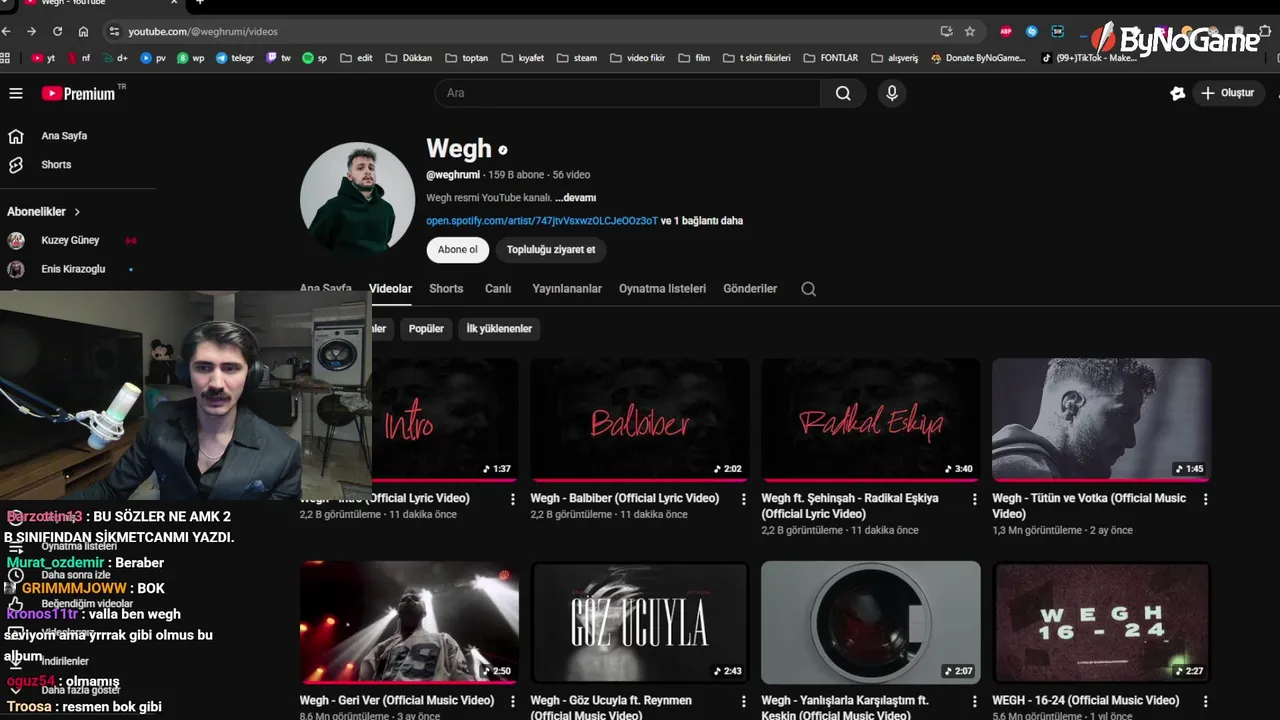Open more options for Geri Ver video

tap(513, 701)
